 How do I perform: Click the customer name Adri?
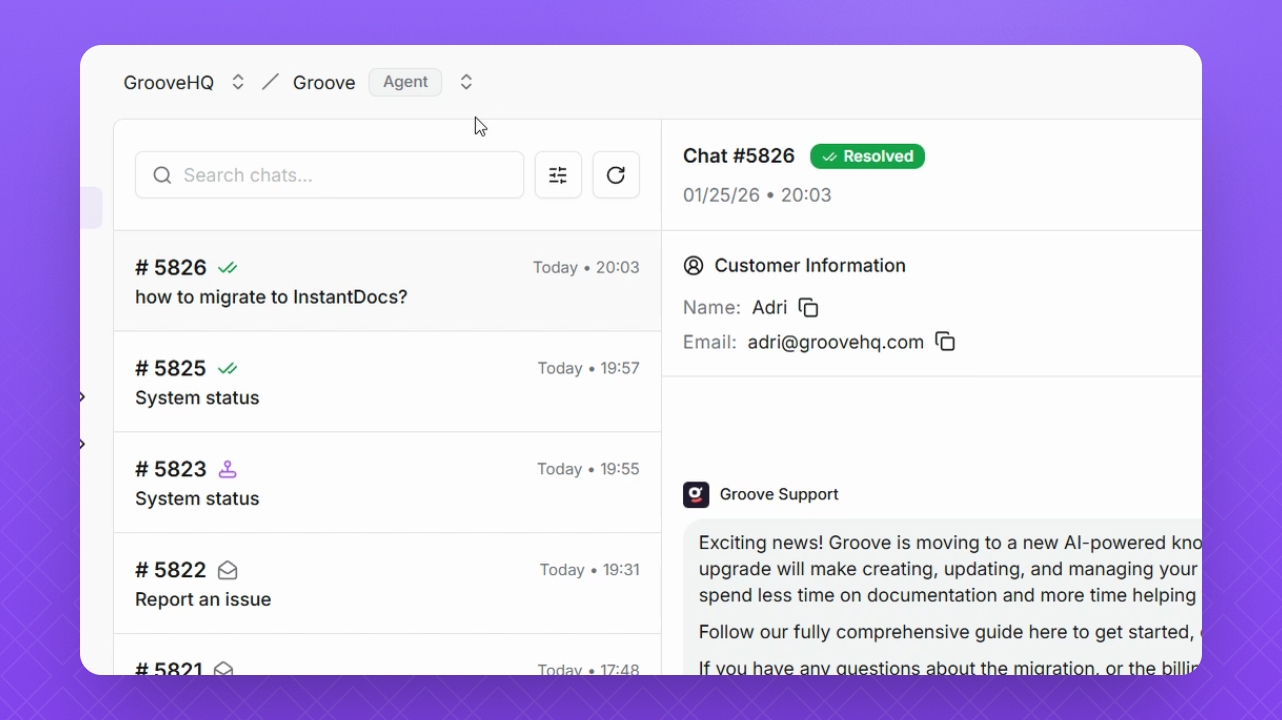coord(770,308)
